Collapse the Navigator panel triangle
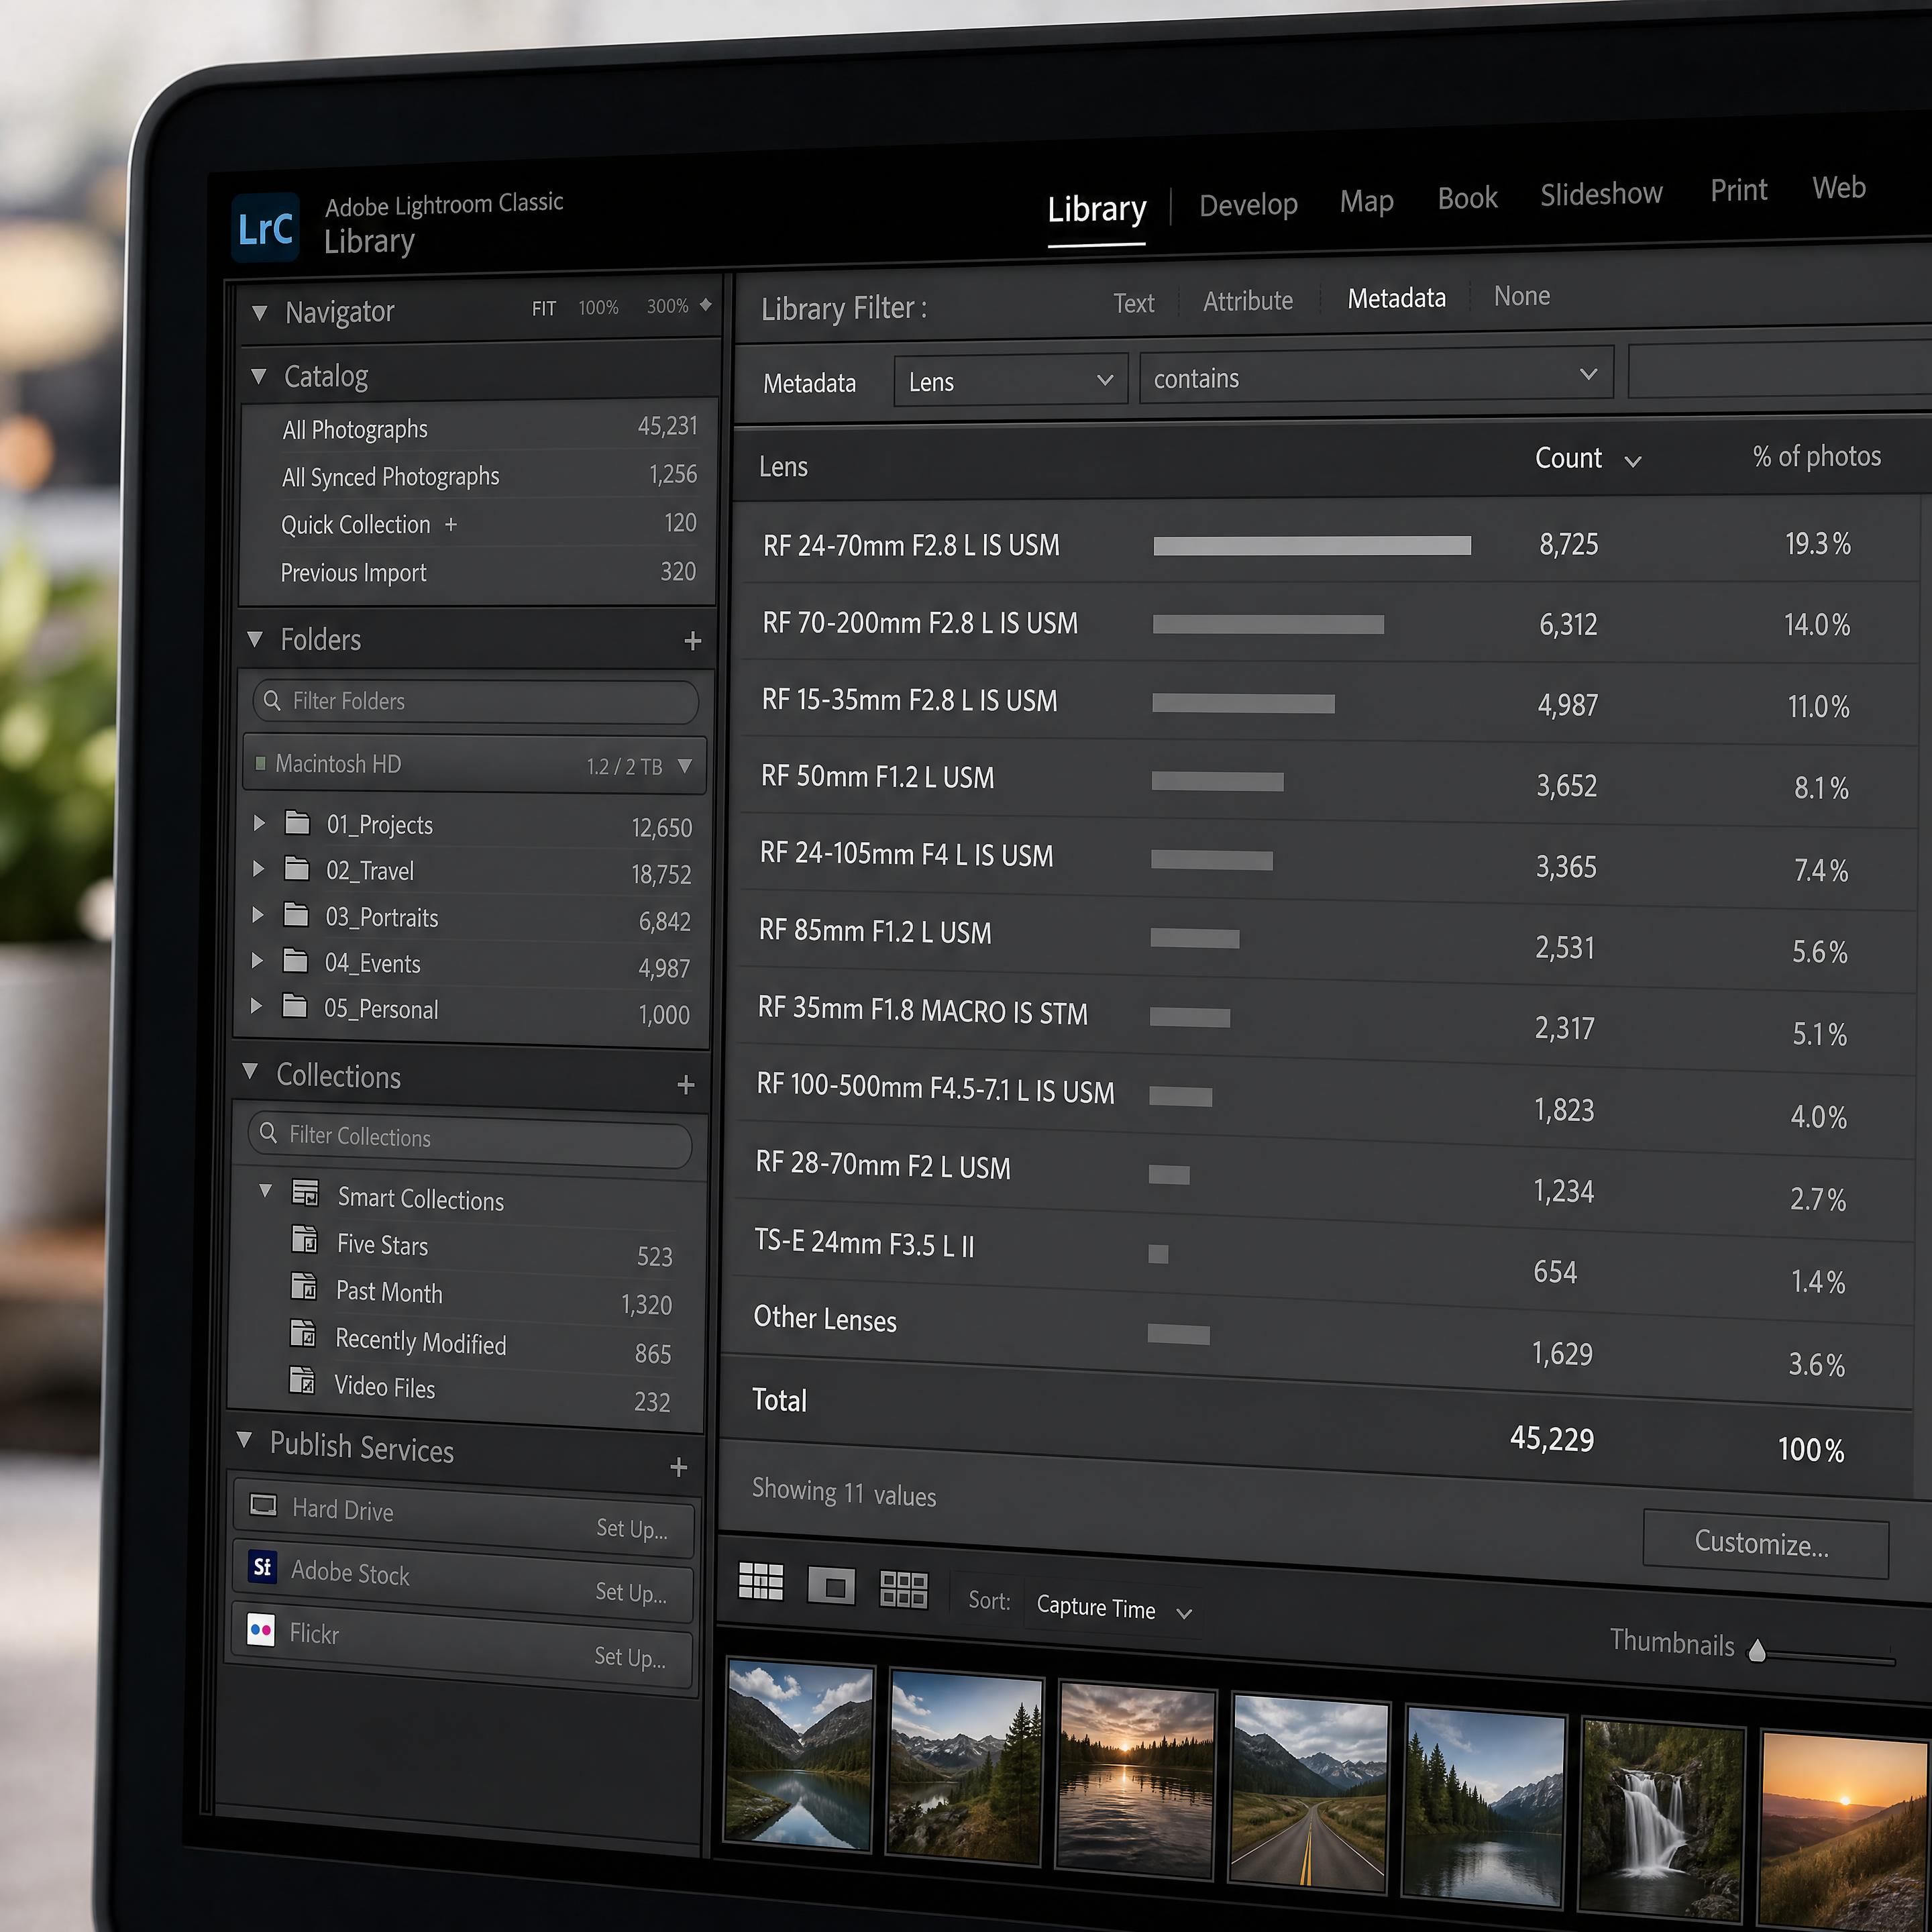This screenshot has width=1932, height=1932. coord(260,313)
